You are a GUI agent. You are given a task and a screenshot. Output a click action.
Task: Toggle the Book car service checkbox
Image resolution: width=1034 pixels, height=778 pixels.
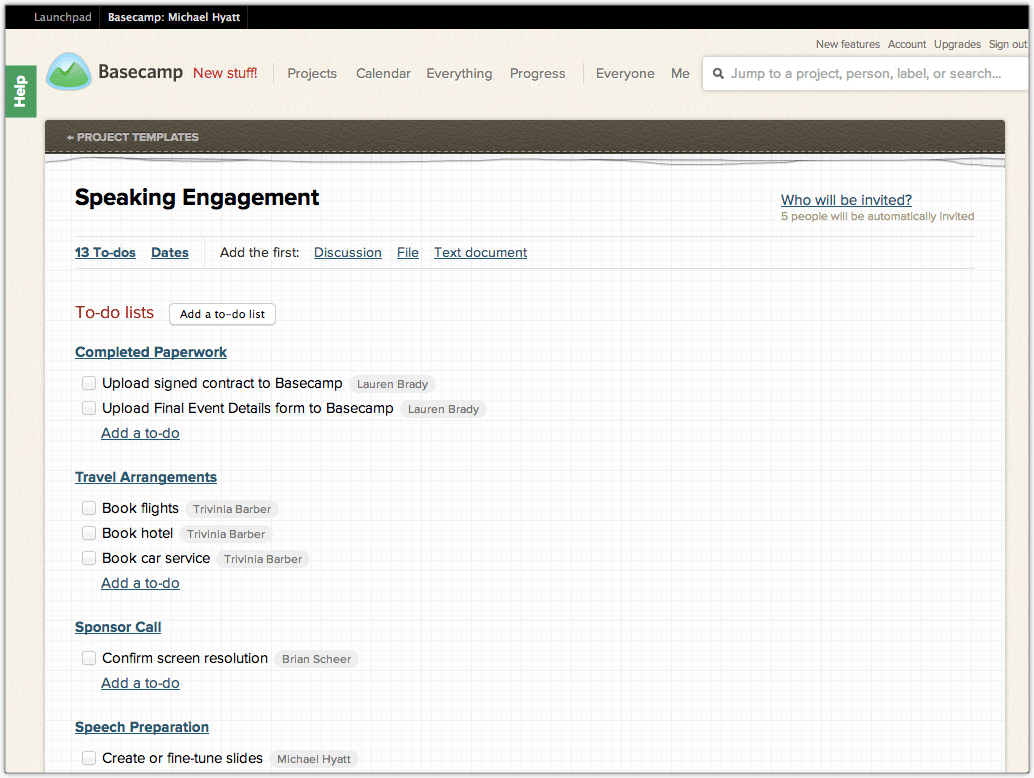point(89,558)
